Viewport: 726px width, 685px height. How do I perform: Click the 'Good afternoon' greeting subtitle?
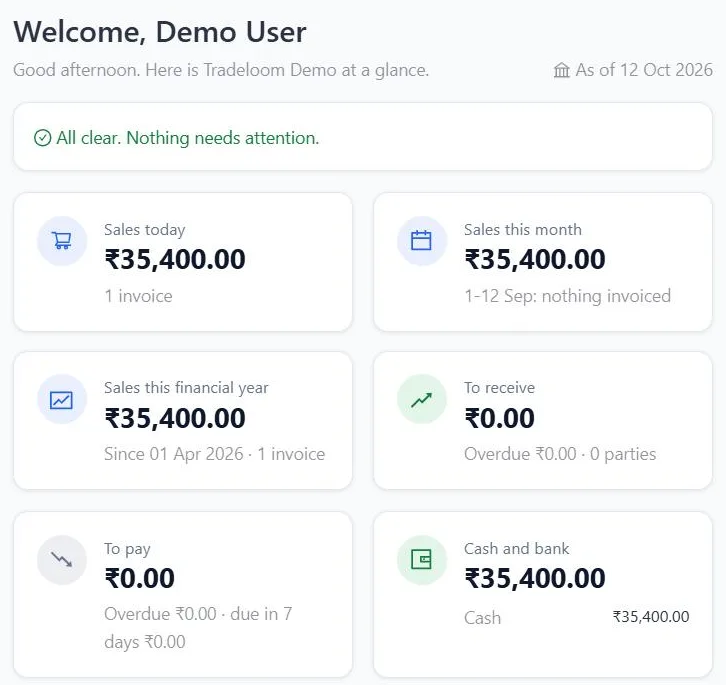tap(221, 70)
